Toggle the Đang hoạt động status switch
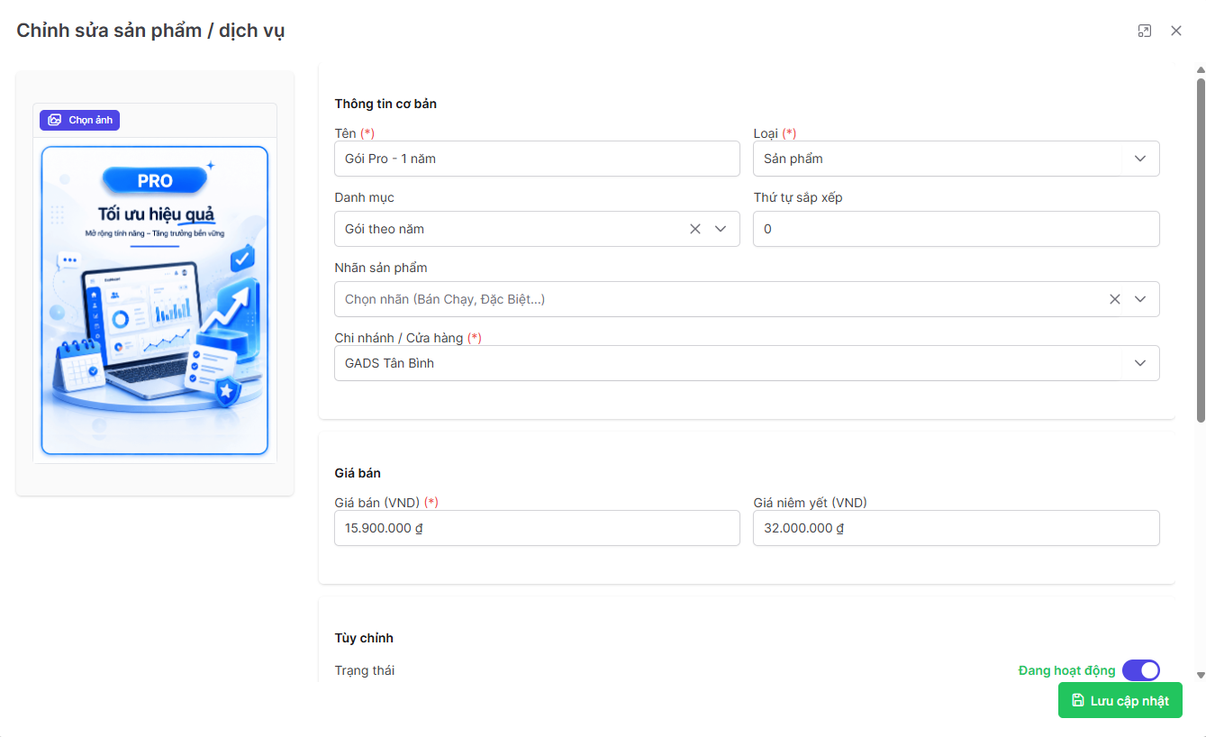This screenshot has height=737, width=1206. (x=1141, y=670)
